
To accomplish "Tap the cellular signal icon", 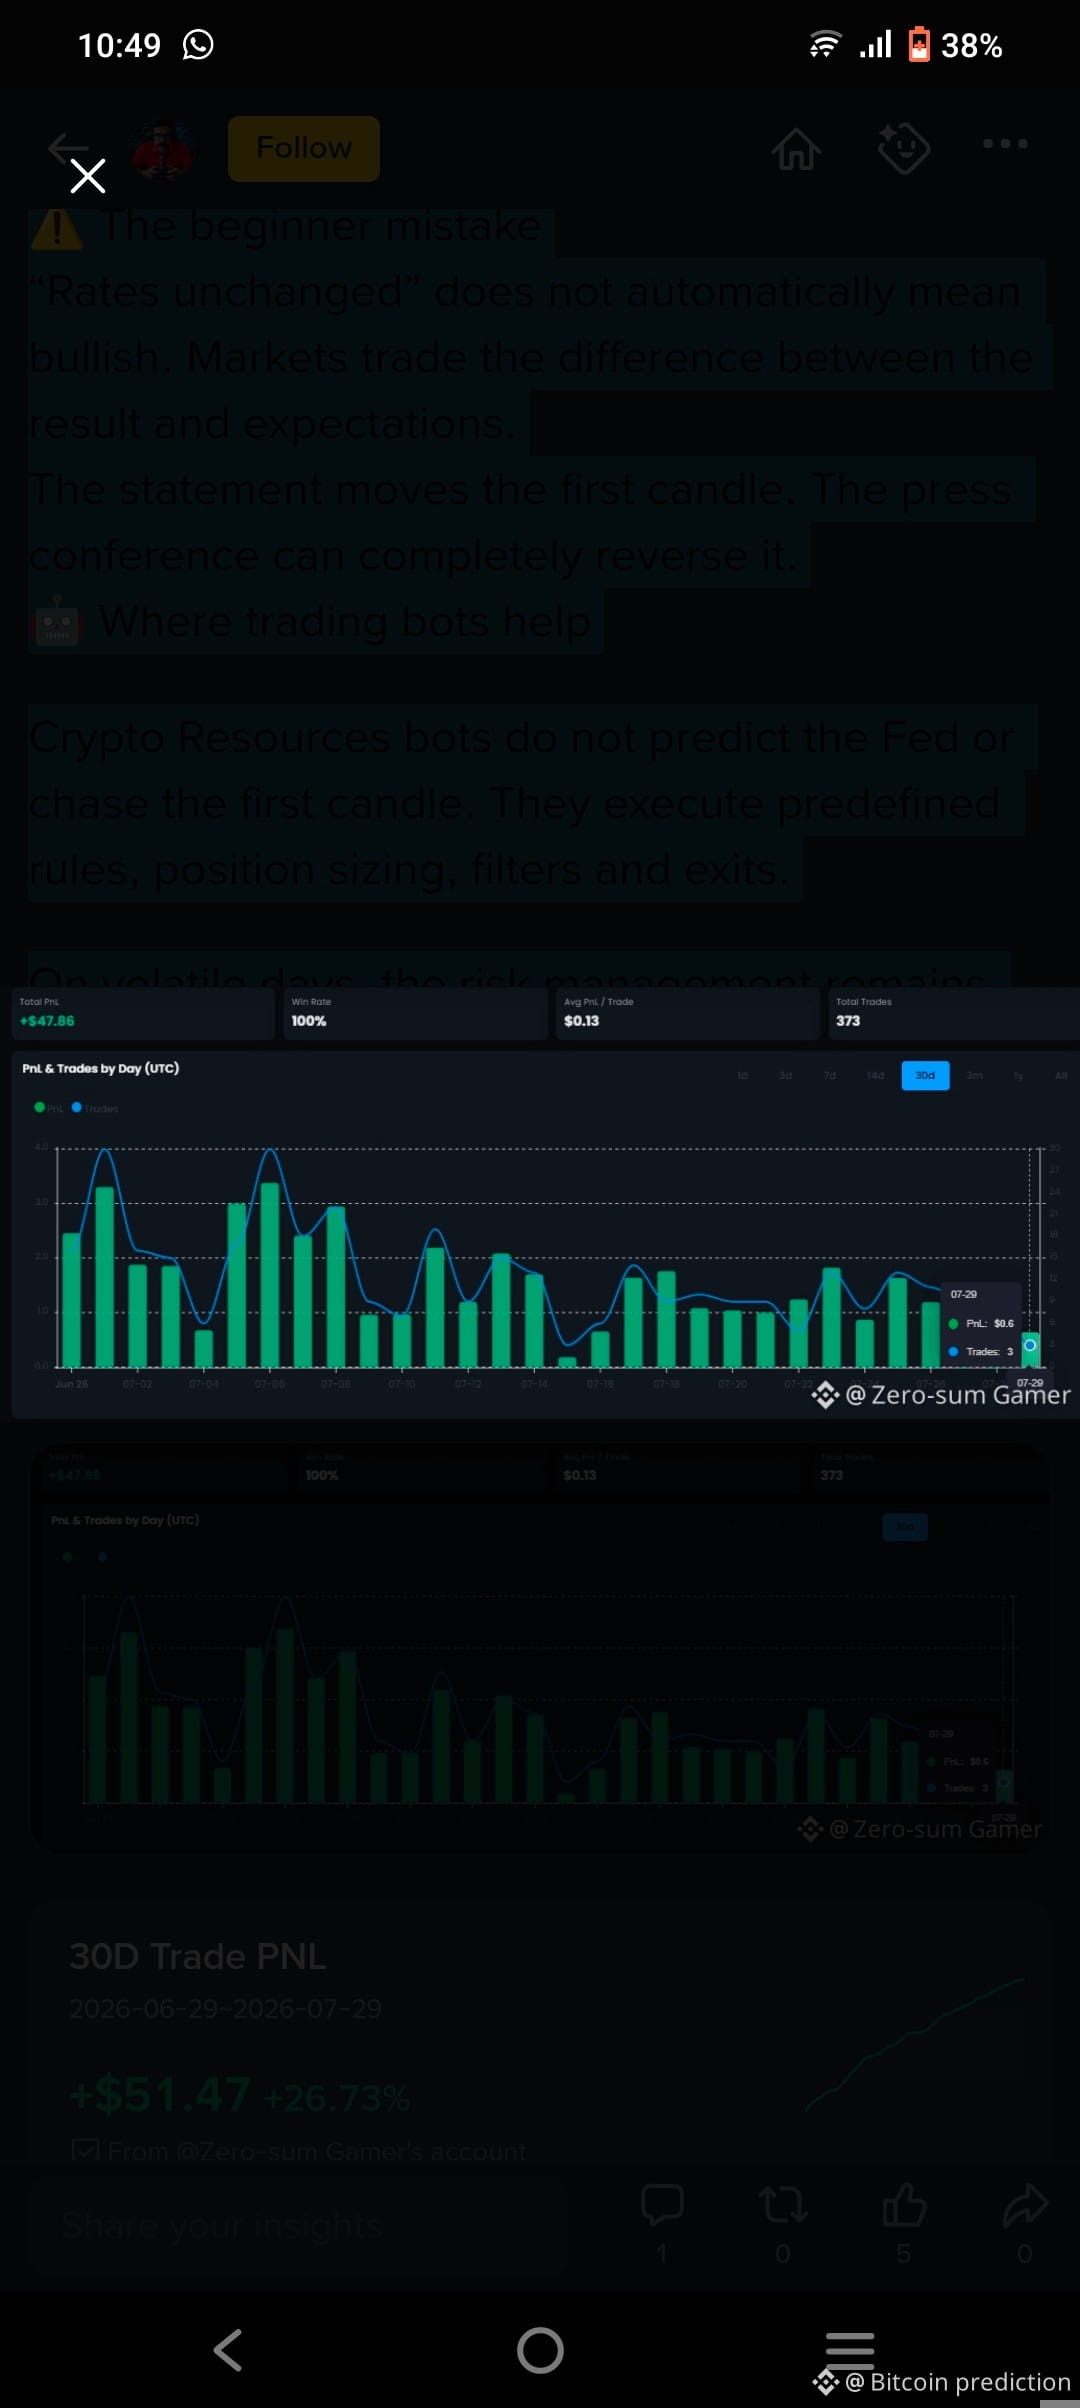I will click(x=875, y=45).
